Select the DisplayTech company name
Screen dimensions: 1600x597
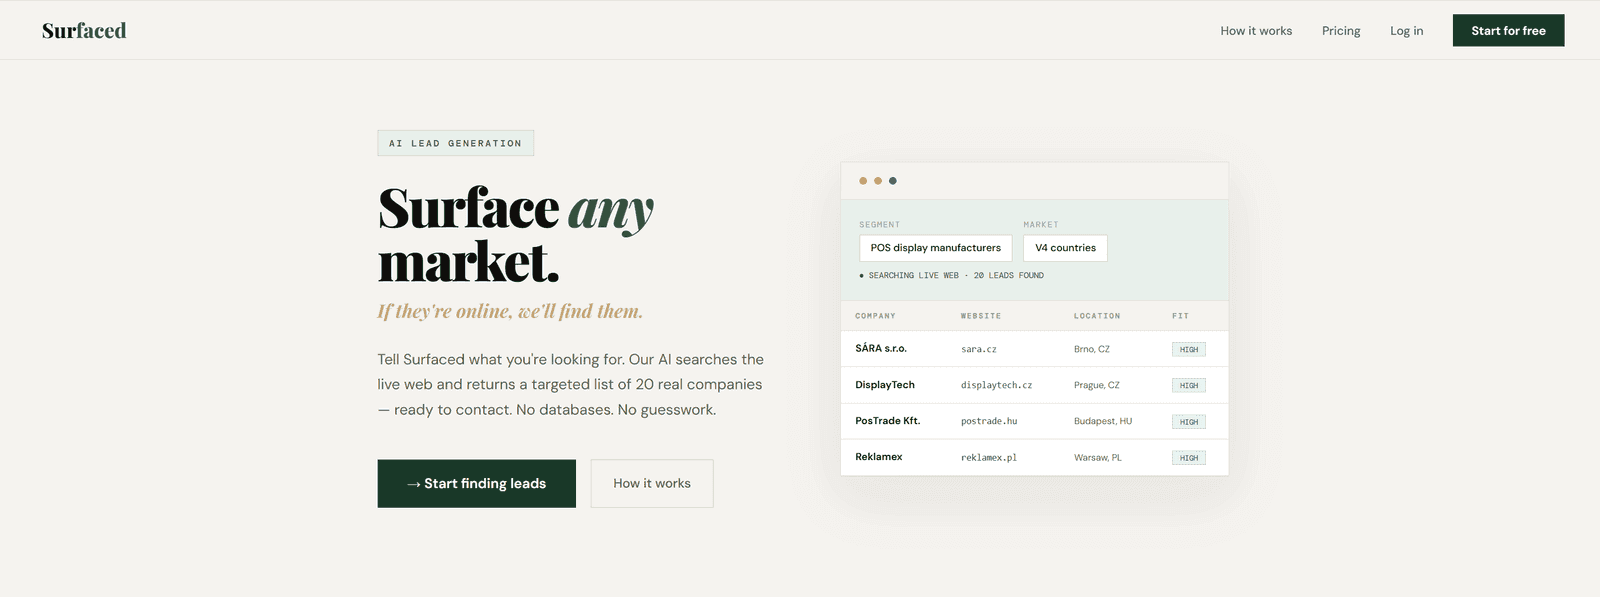[885, 385]
